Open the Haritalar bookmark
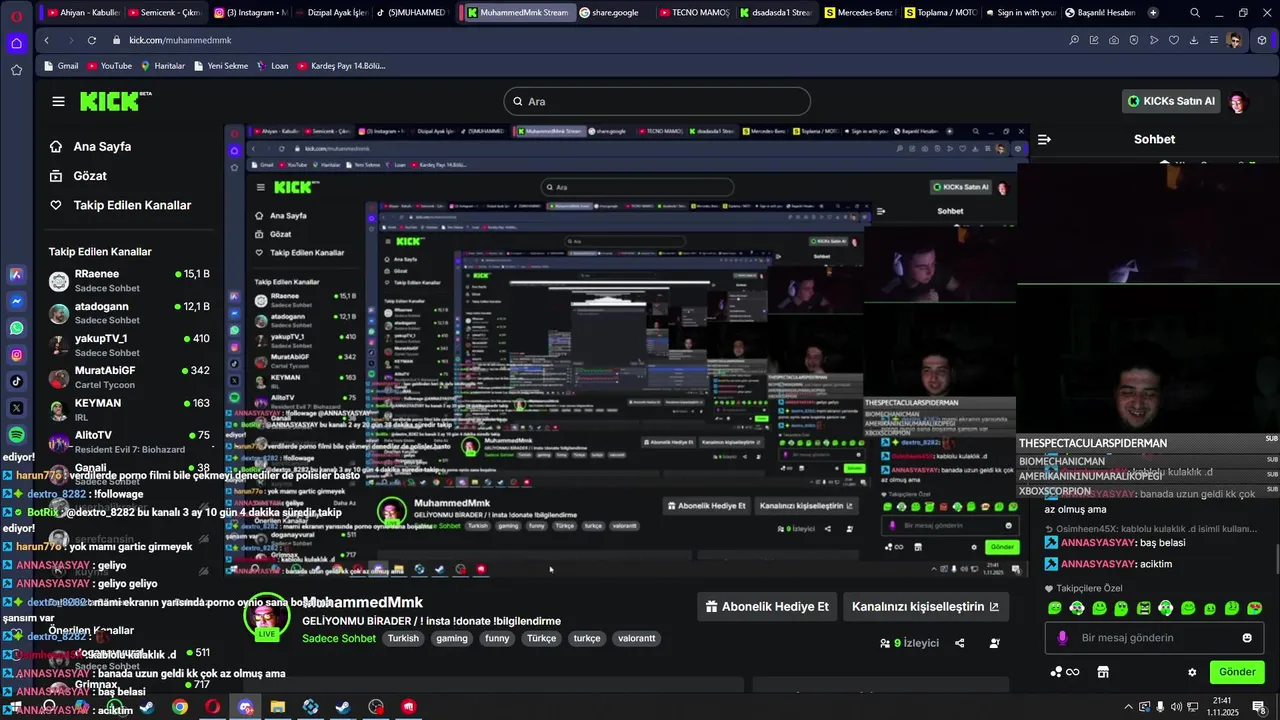The image size is (1280, 720). (163, 66)
